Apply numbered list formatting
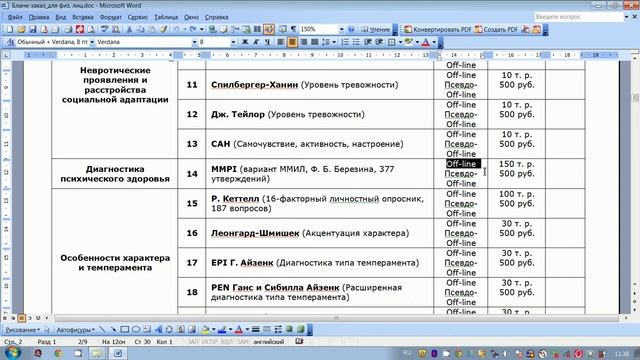 [345, 42]
